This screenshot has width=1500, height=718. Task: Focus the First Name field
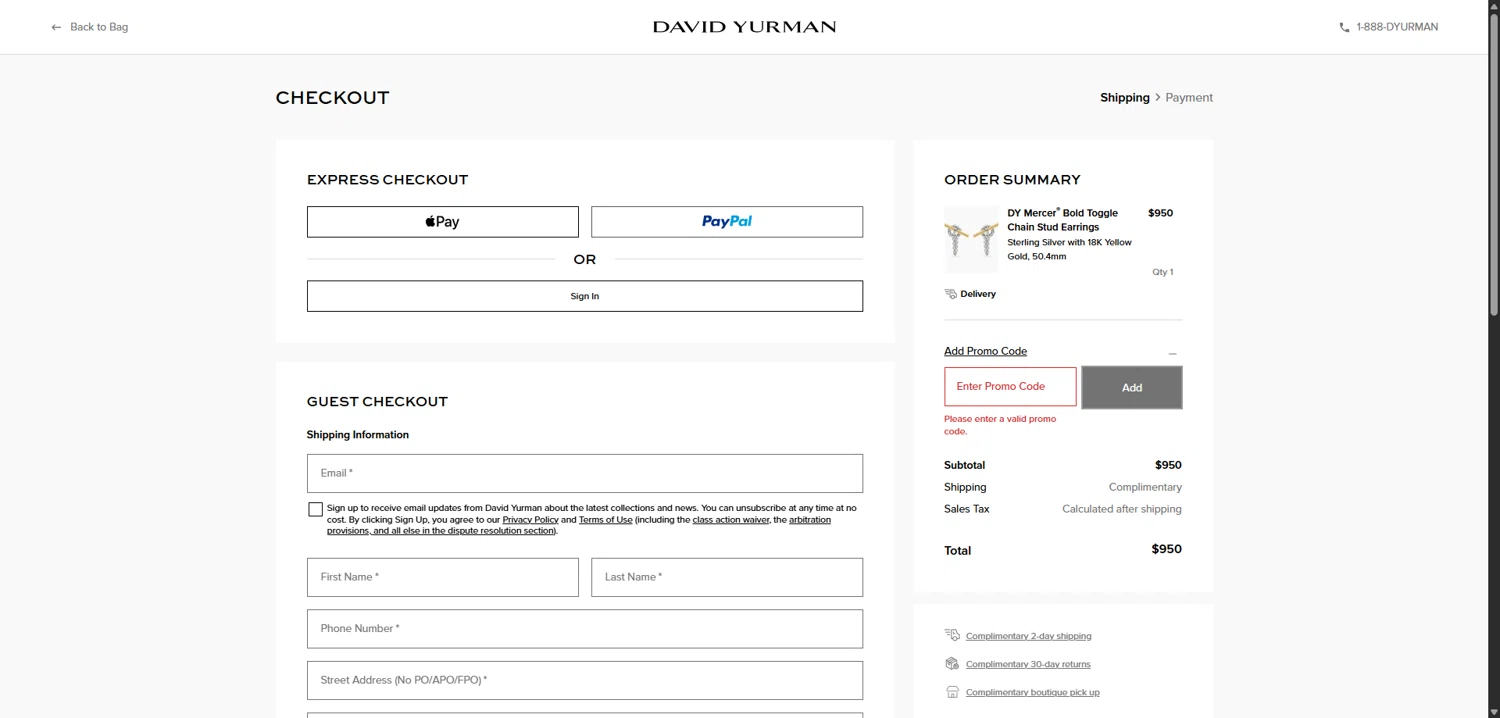point(442,577)
